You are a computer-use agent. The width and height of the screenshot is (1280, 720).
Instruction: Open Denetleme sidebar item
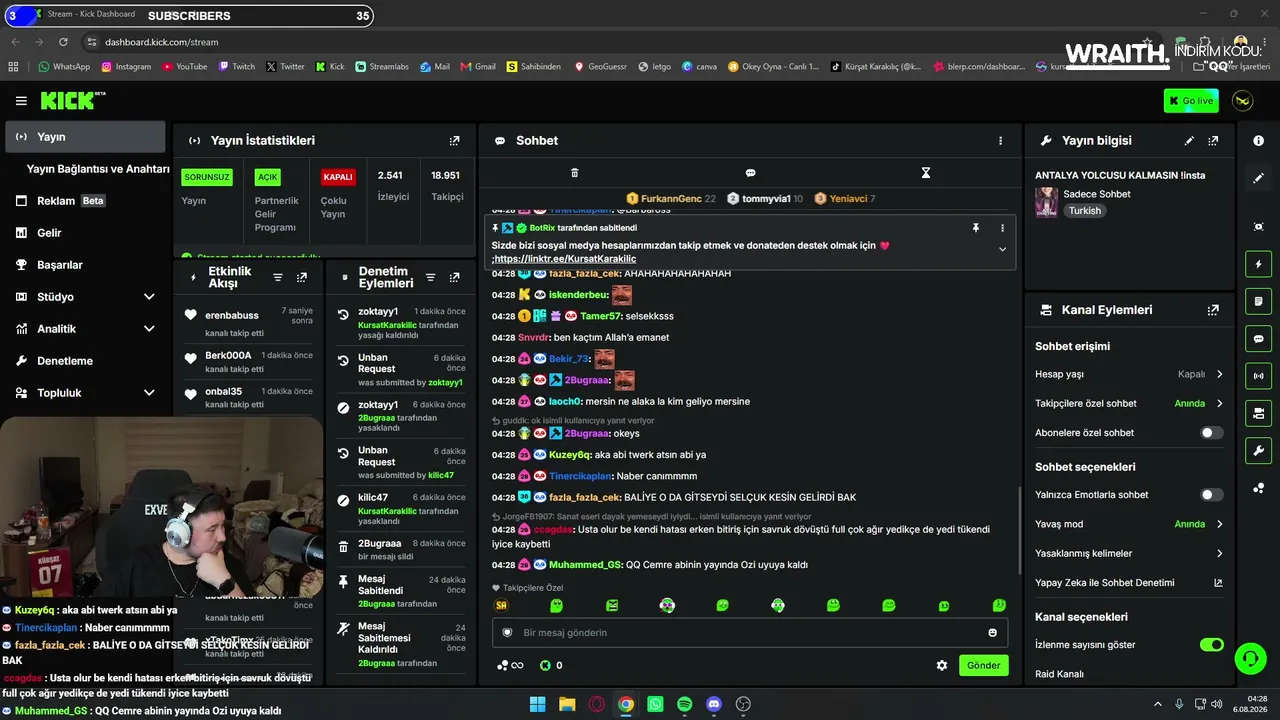click(85, 361)
